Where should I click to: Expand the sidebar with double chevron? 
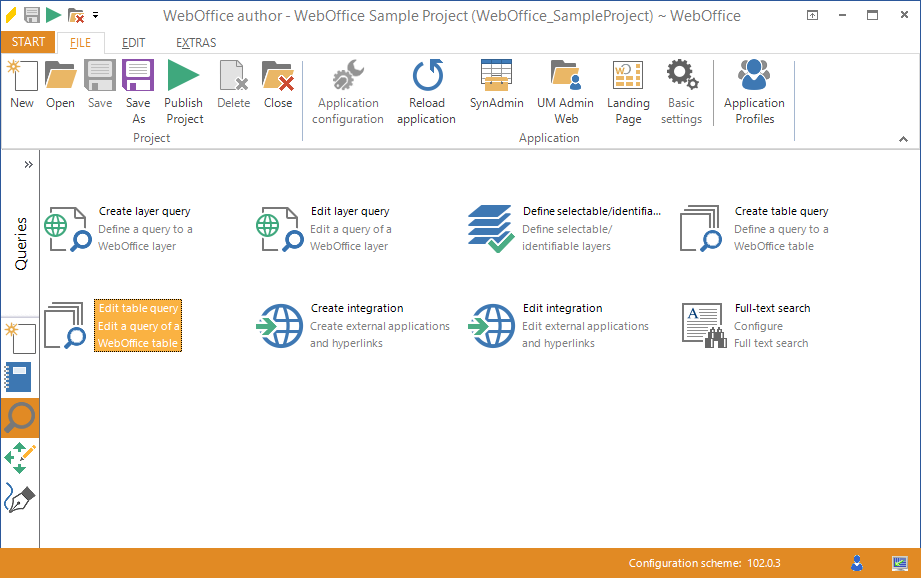(x=28, y=164)
